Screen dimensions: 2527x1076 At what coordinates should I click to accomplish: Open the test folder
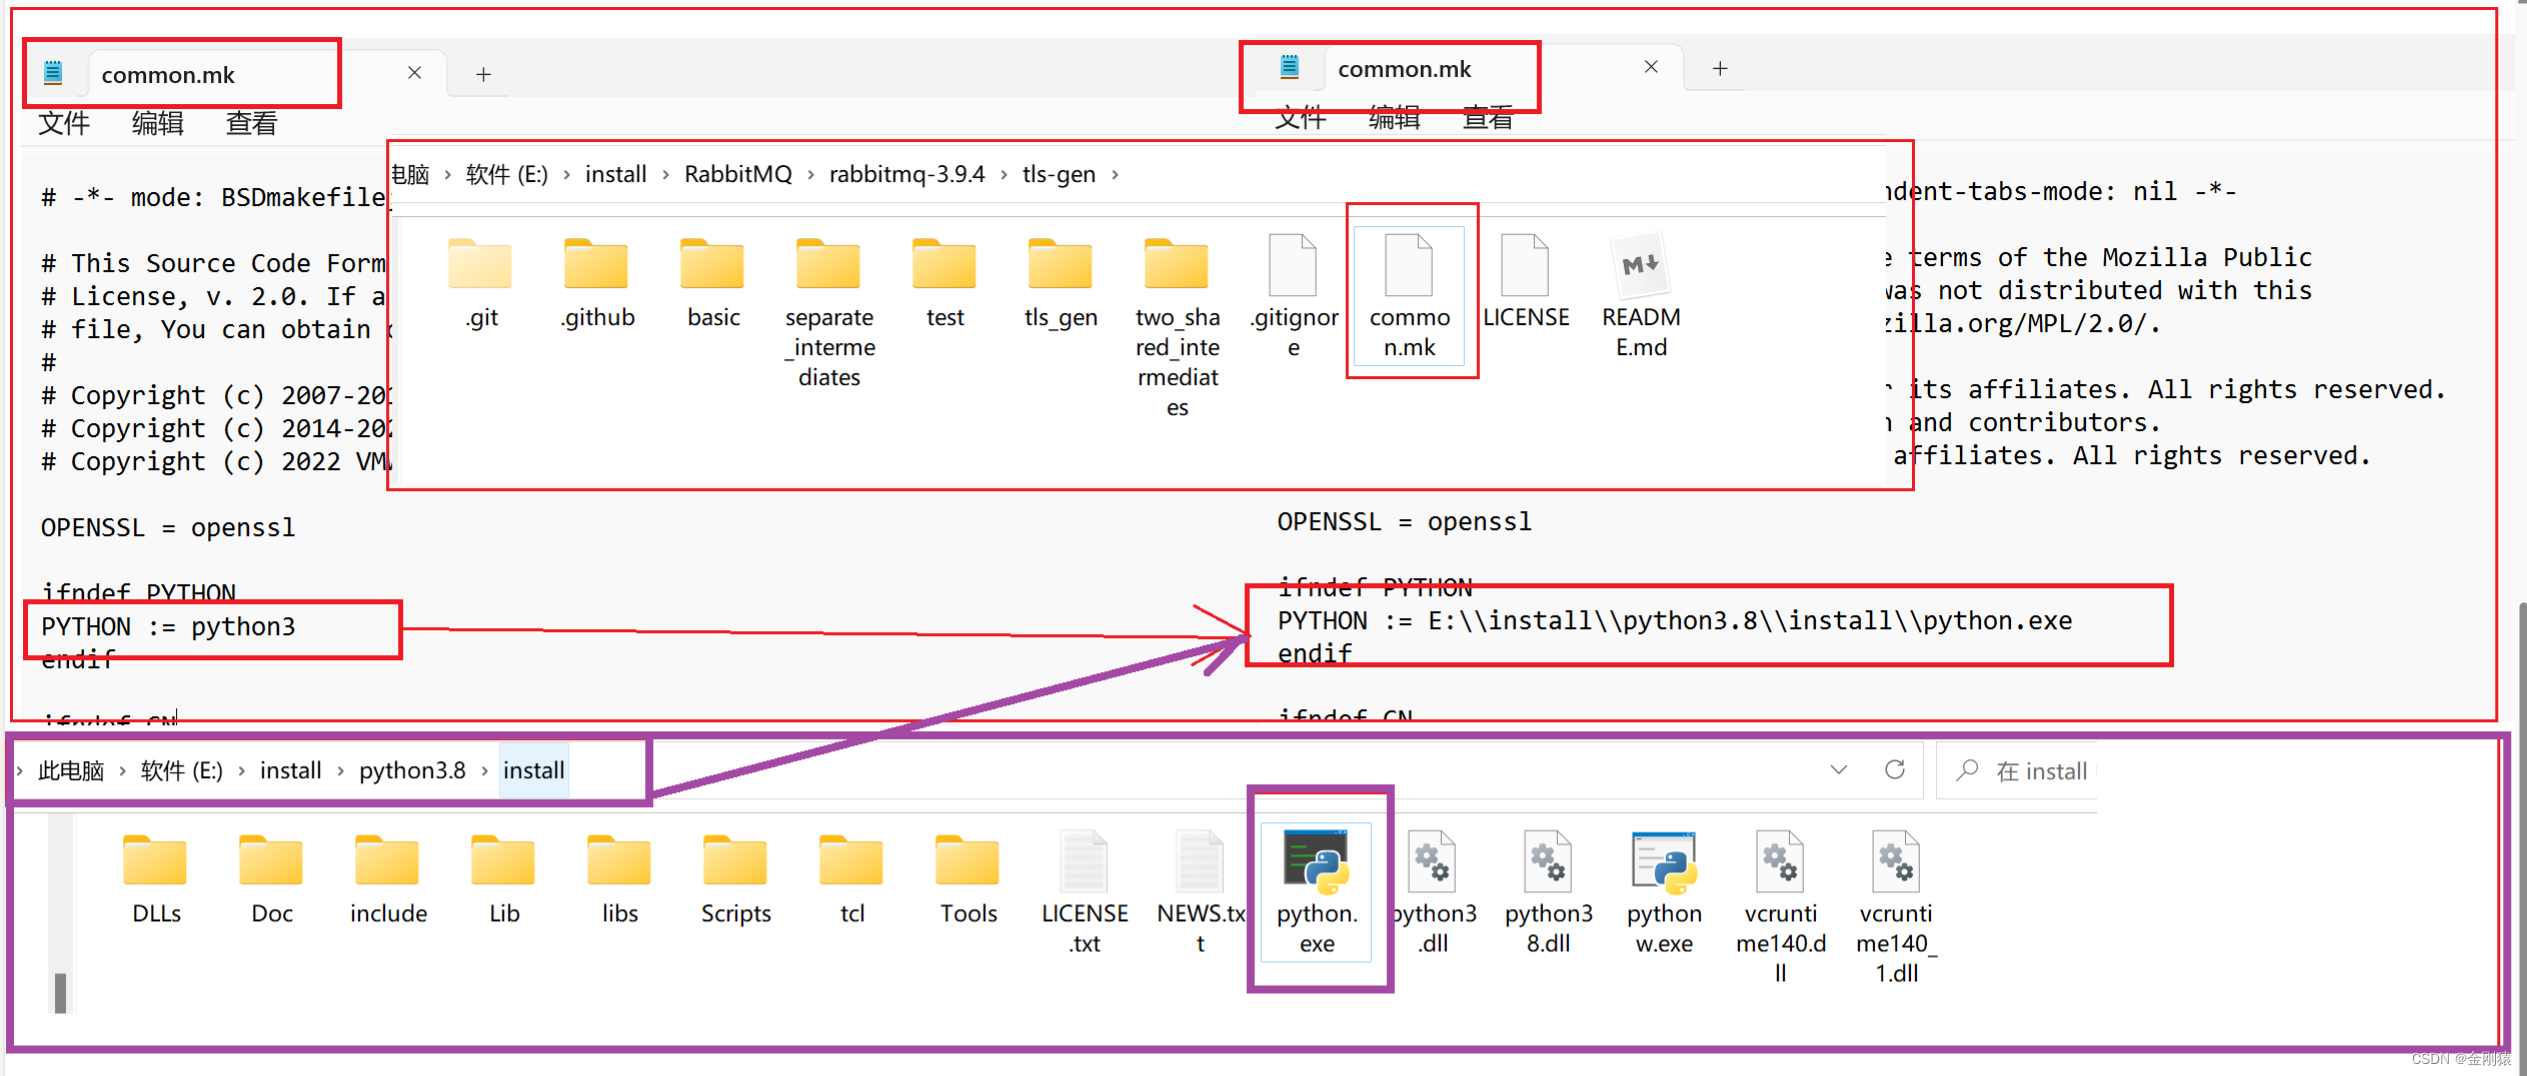pos(945,282)
